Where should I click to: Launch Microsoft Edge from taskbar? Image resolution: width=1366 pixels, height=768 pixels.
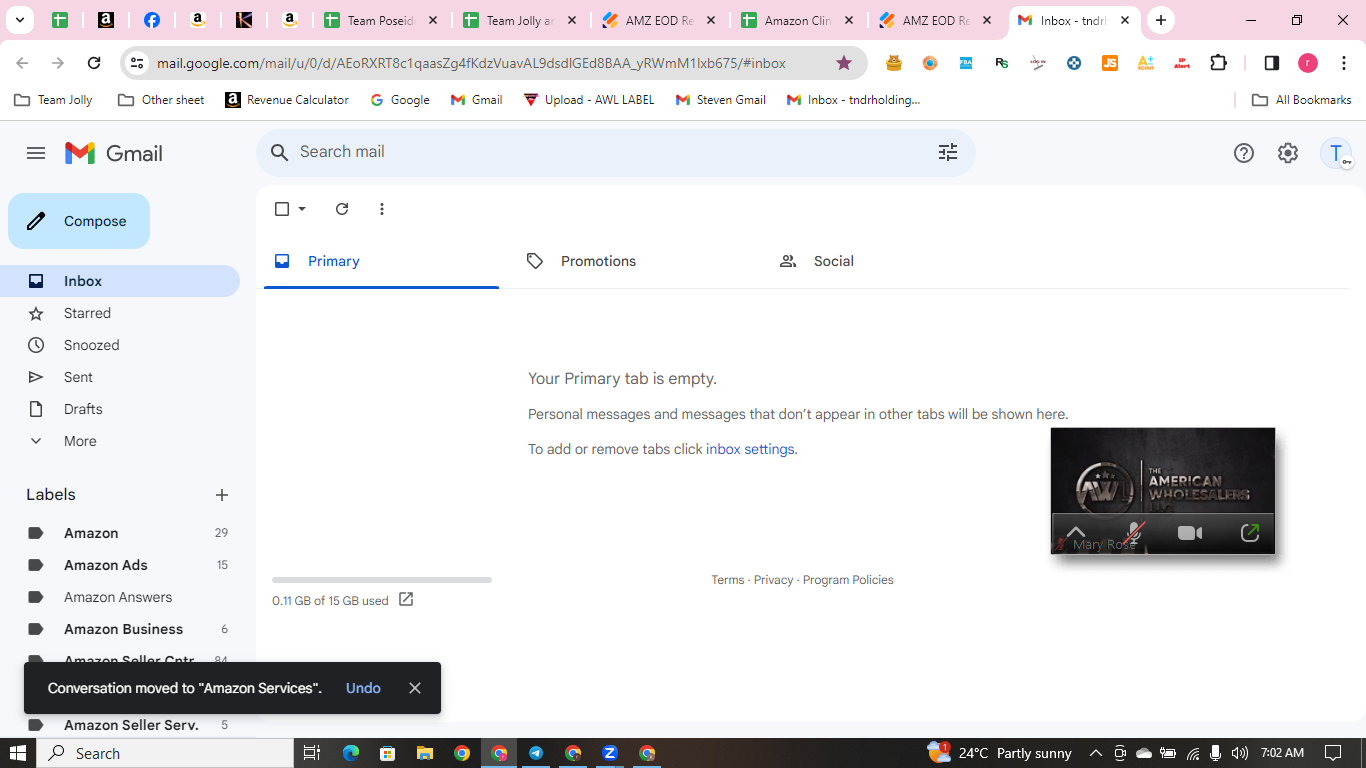(x=350, y=753)
